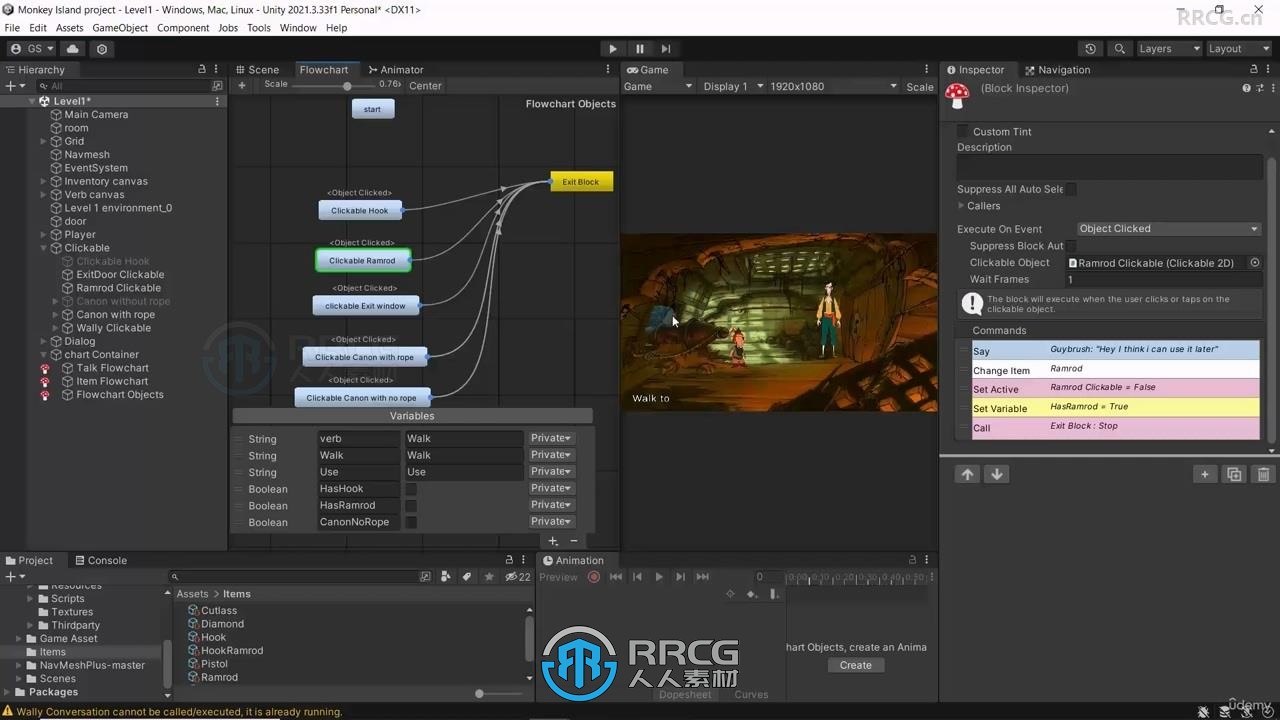Check the CanonNoRope boolean value
The height and width of the screenshot is (720, 1280).
click(x=411, y=522)
